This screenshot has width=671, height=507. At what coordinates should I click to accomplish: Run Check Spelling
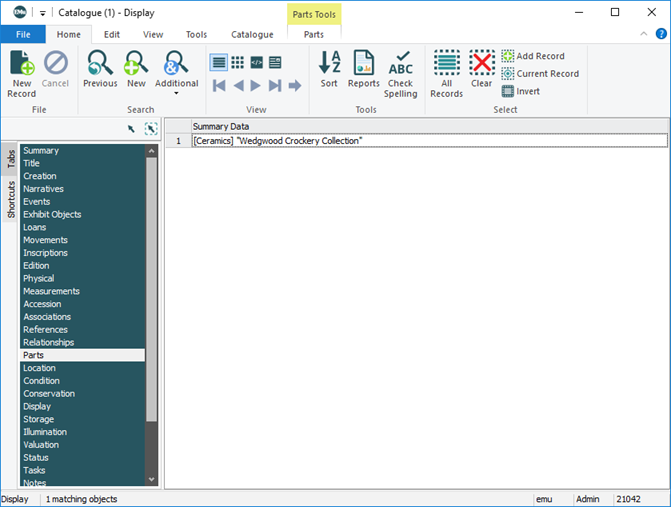[400, 74]
